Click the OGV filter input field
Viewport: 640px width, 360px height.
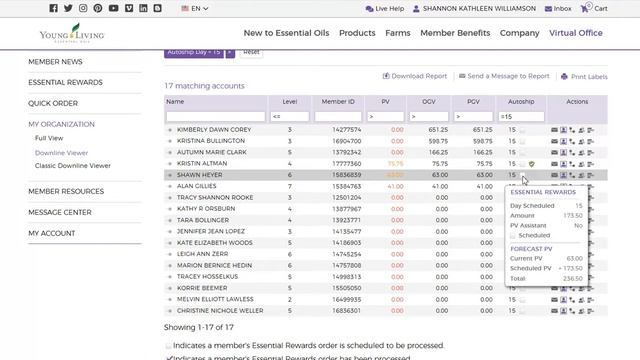tap(429, 117)
